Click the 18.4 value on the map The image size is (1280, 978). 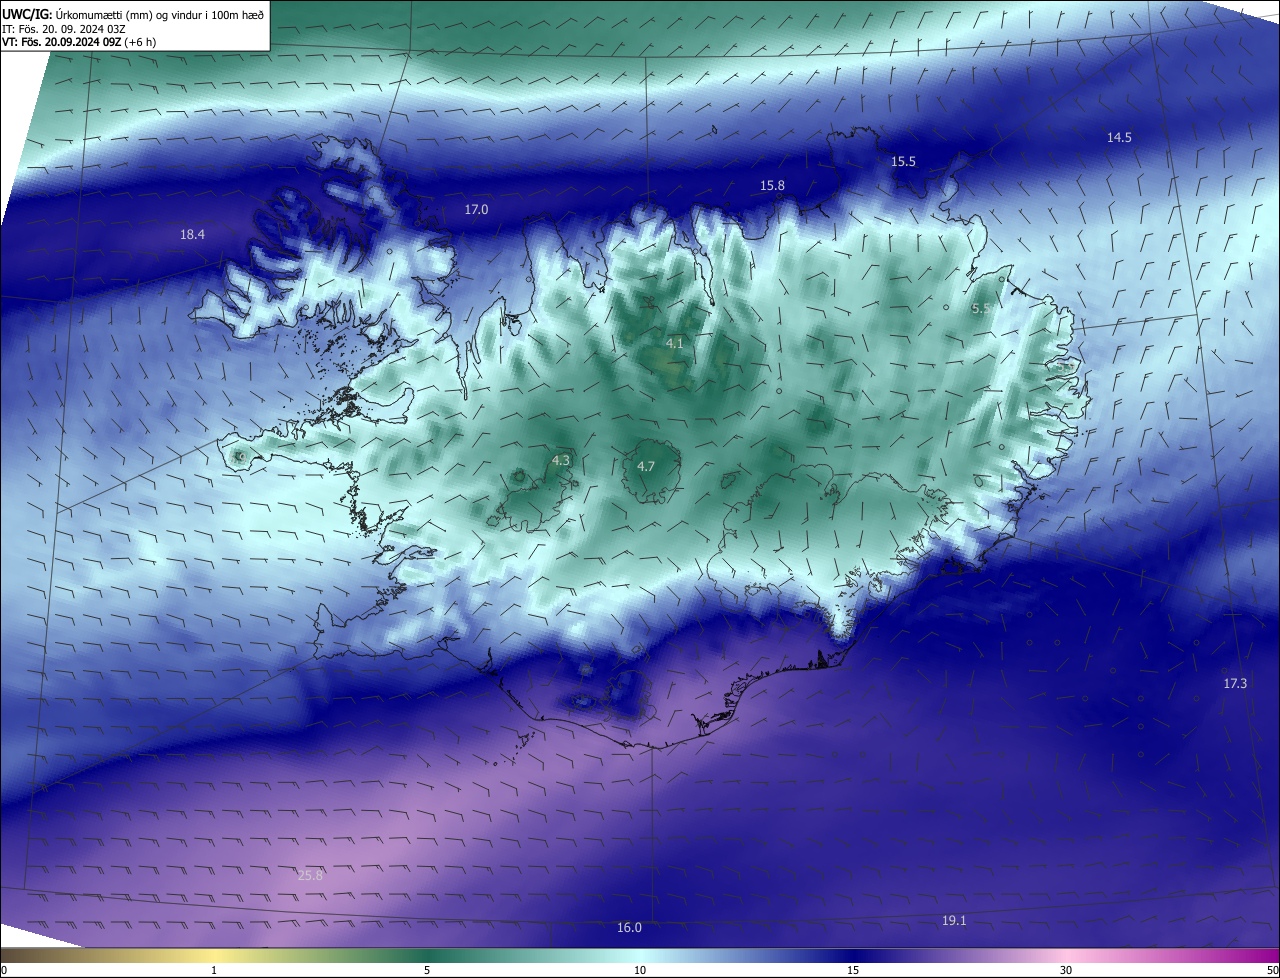192,235
